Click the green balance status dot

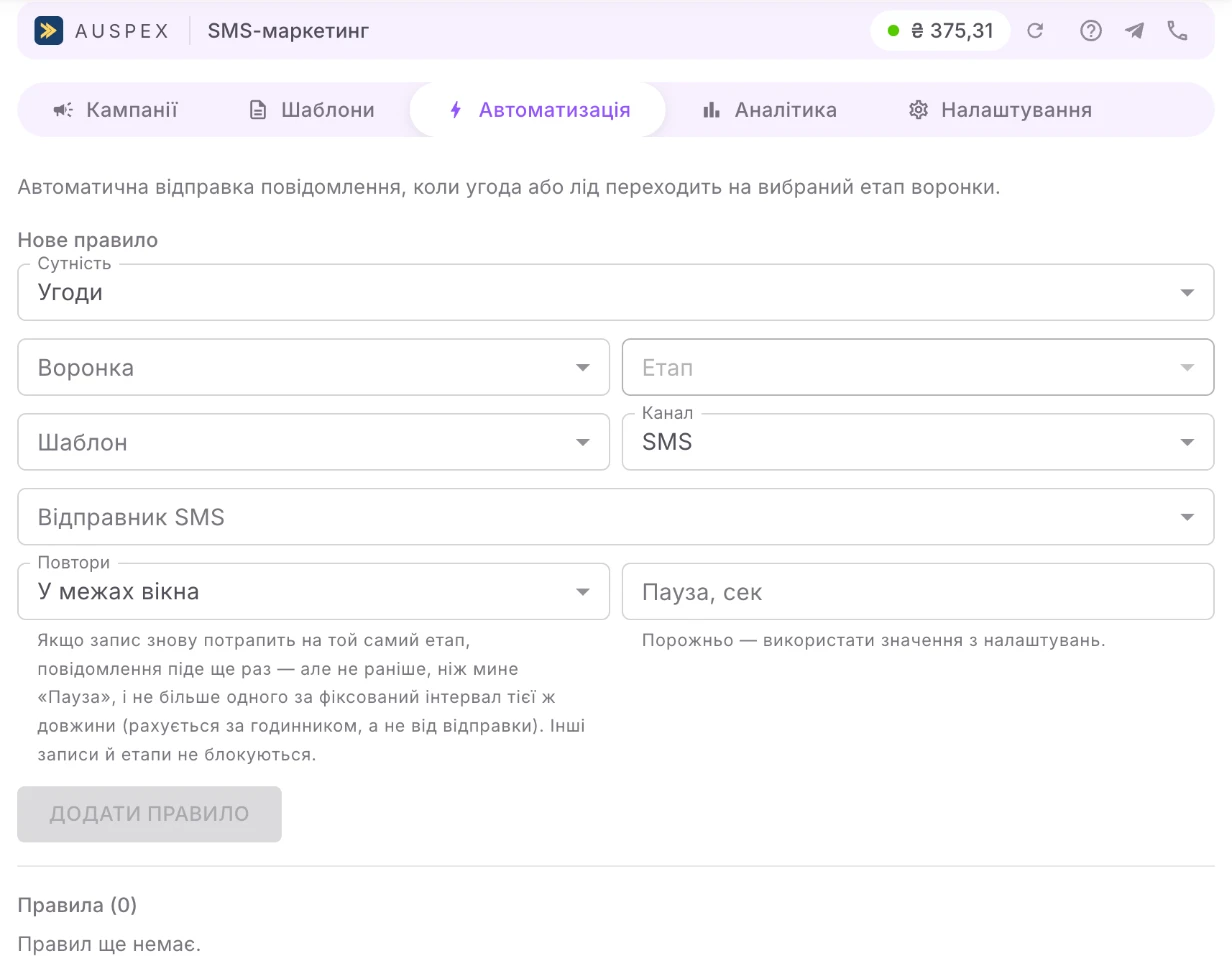click(894, 31)
